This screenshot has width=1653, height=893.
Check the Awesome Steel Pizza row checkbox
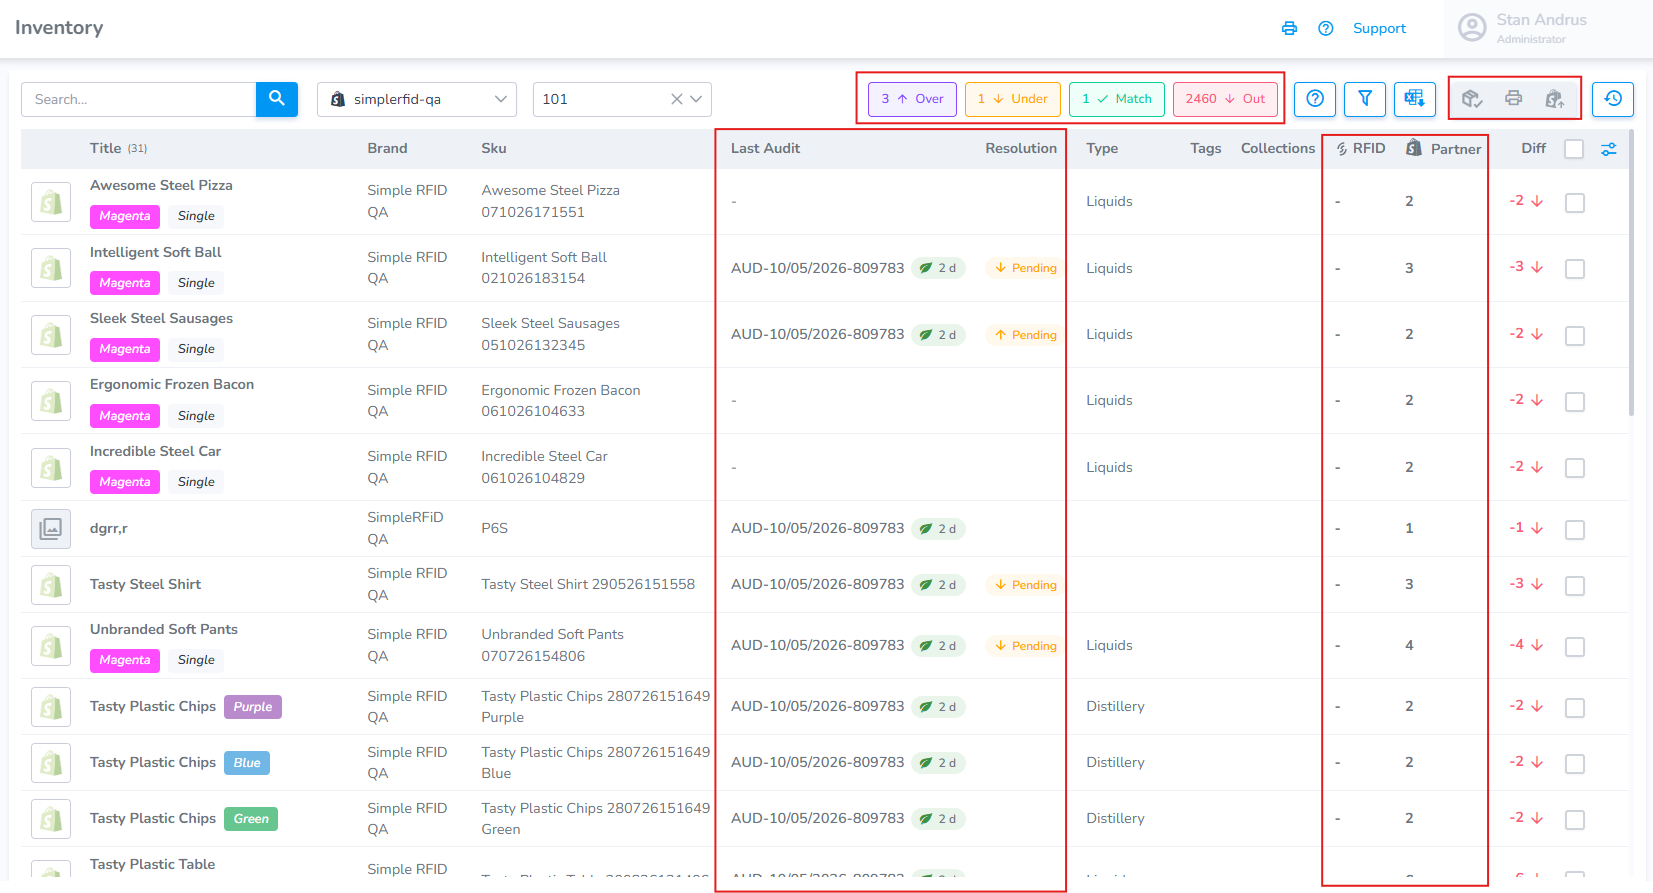coord(1575,203)
